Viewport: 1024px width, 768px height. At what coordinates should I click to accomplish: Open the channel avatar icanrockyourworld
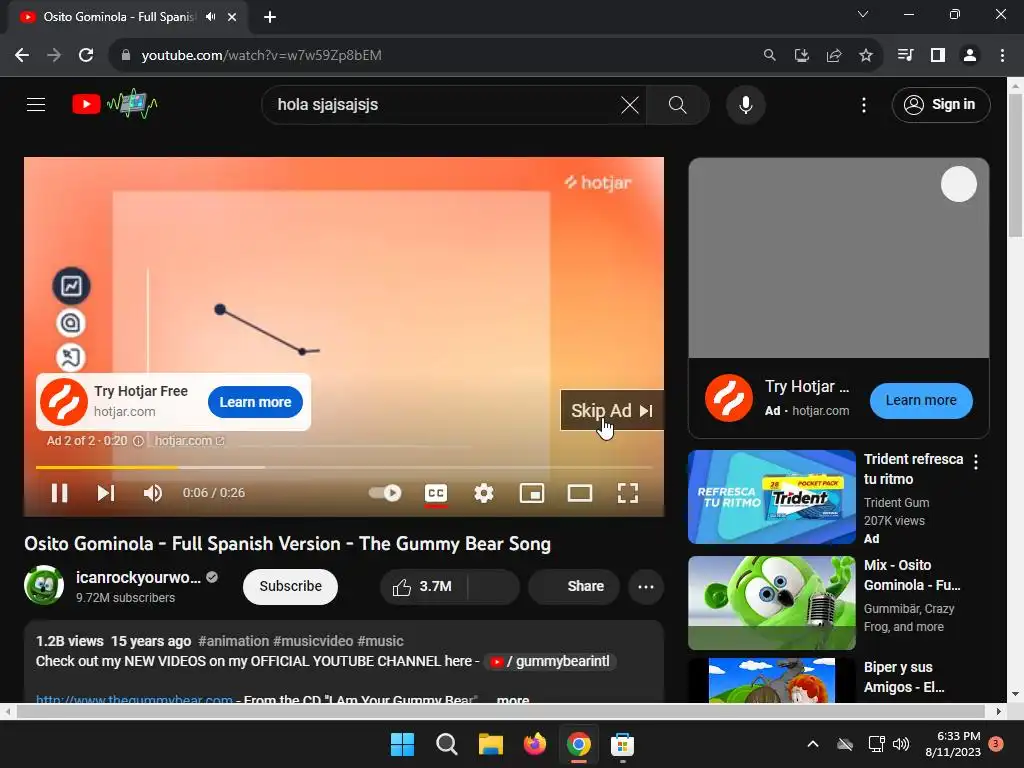click(44, 585)
